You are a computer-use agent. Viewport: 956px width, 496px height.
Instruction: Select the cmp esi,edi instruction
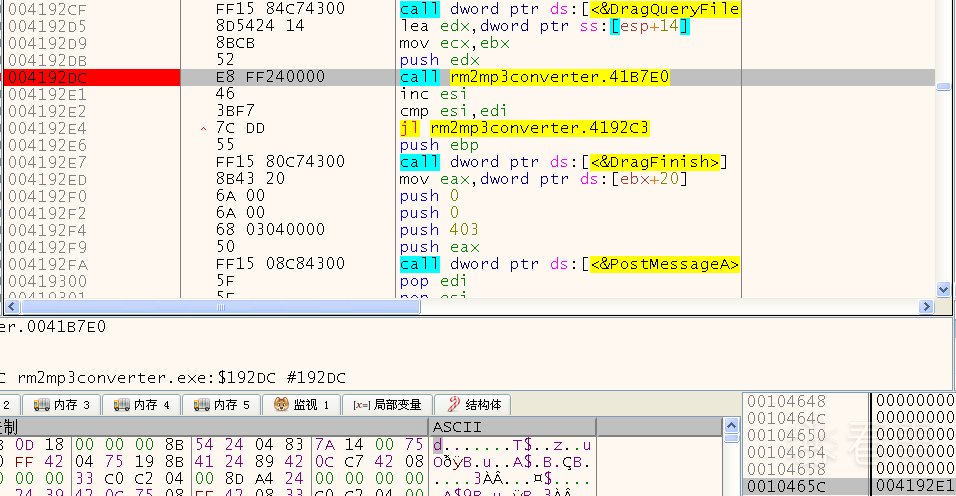453,112
